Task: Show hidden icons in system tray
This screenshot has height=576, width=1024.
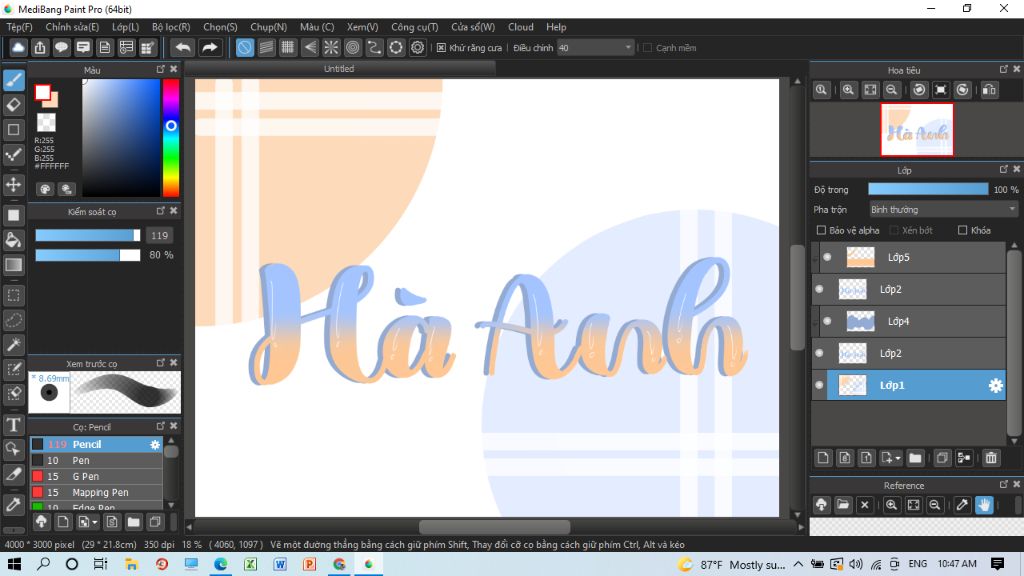Action: (798, 564)
